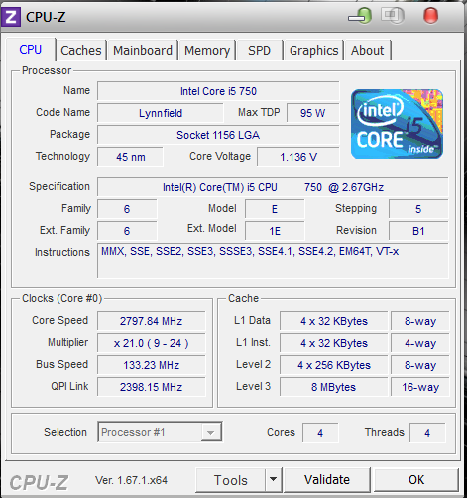Select the SPD tab
470x498 pixels.
coord(259,51)
